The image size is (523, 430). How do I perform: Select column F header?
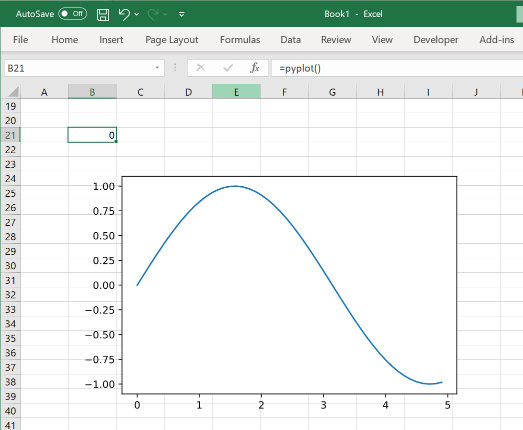(284, 92)
